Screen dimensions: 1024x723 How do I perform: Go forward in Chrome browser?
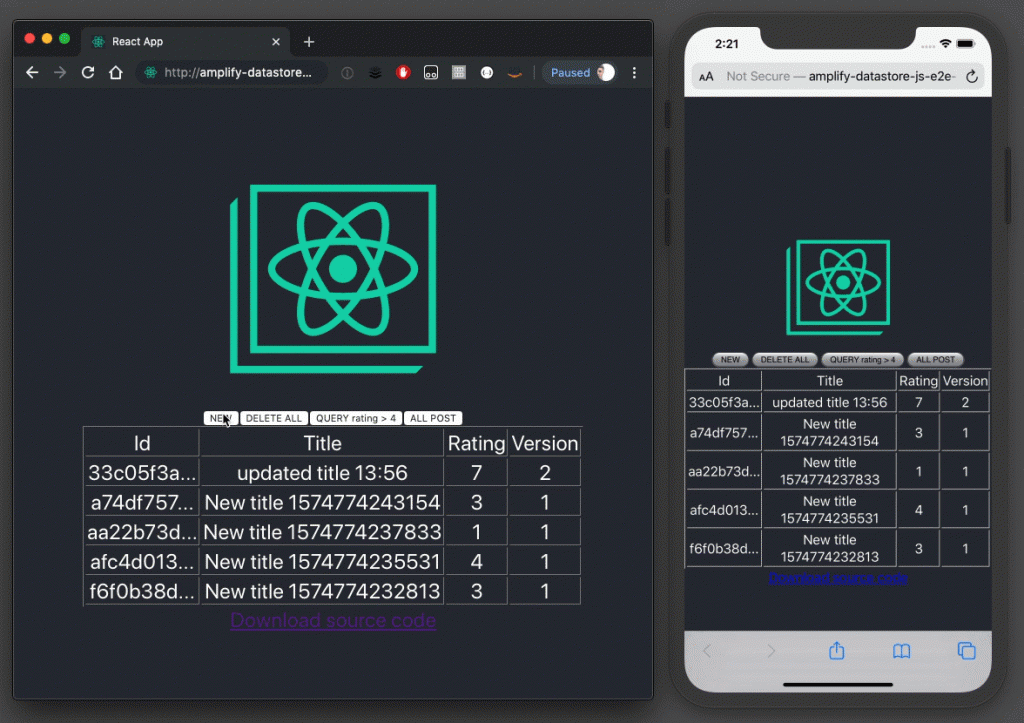coord(59,72)
